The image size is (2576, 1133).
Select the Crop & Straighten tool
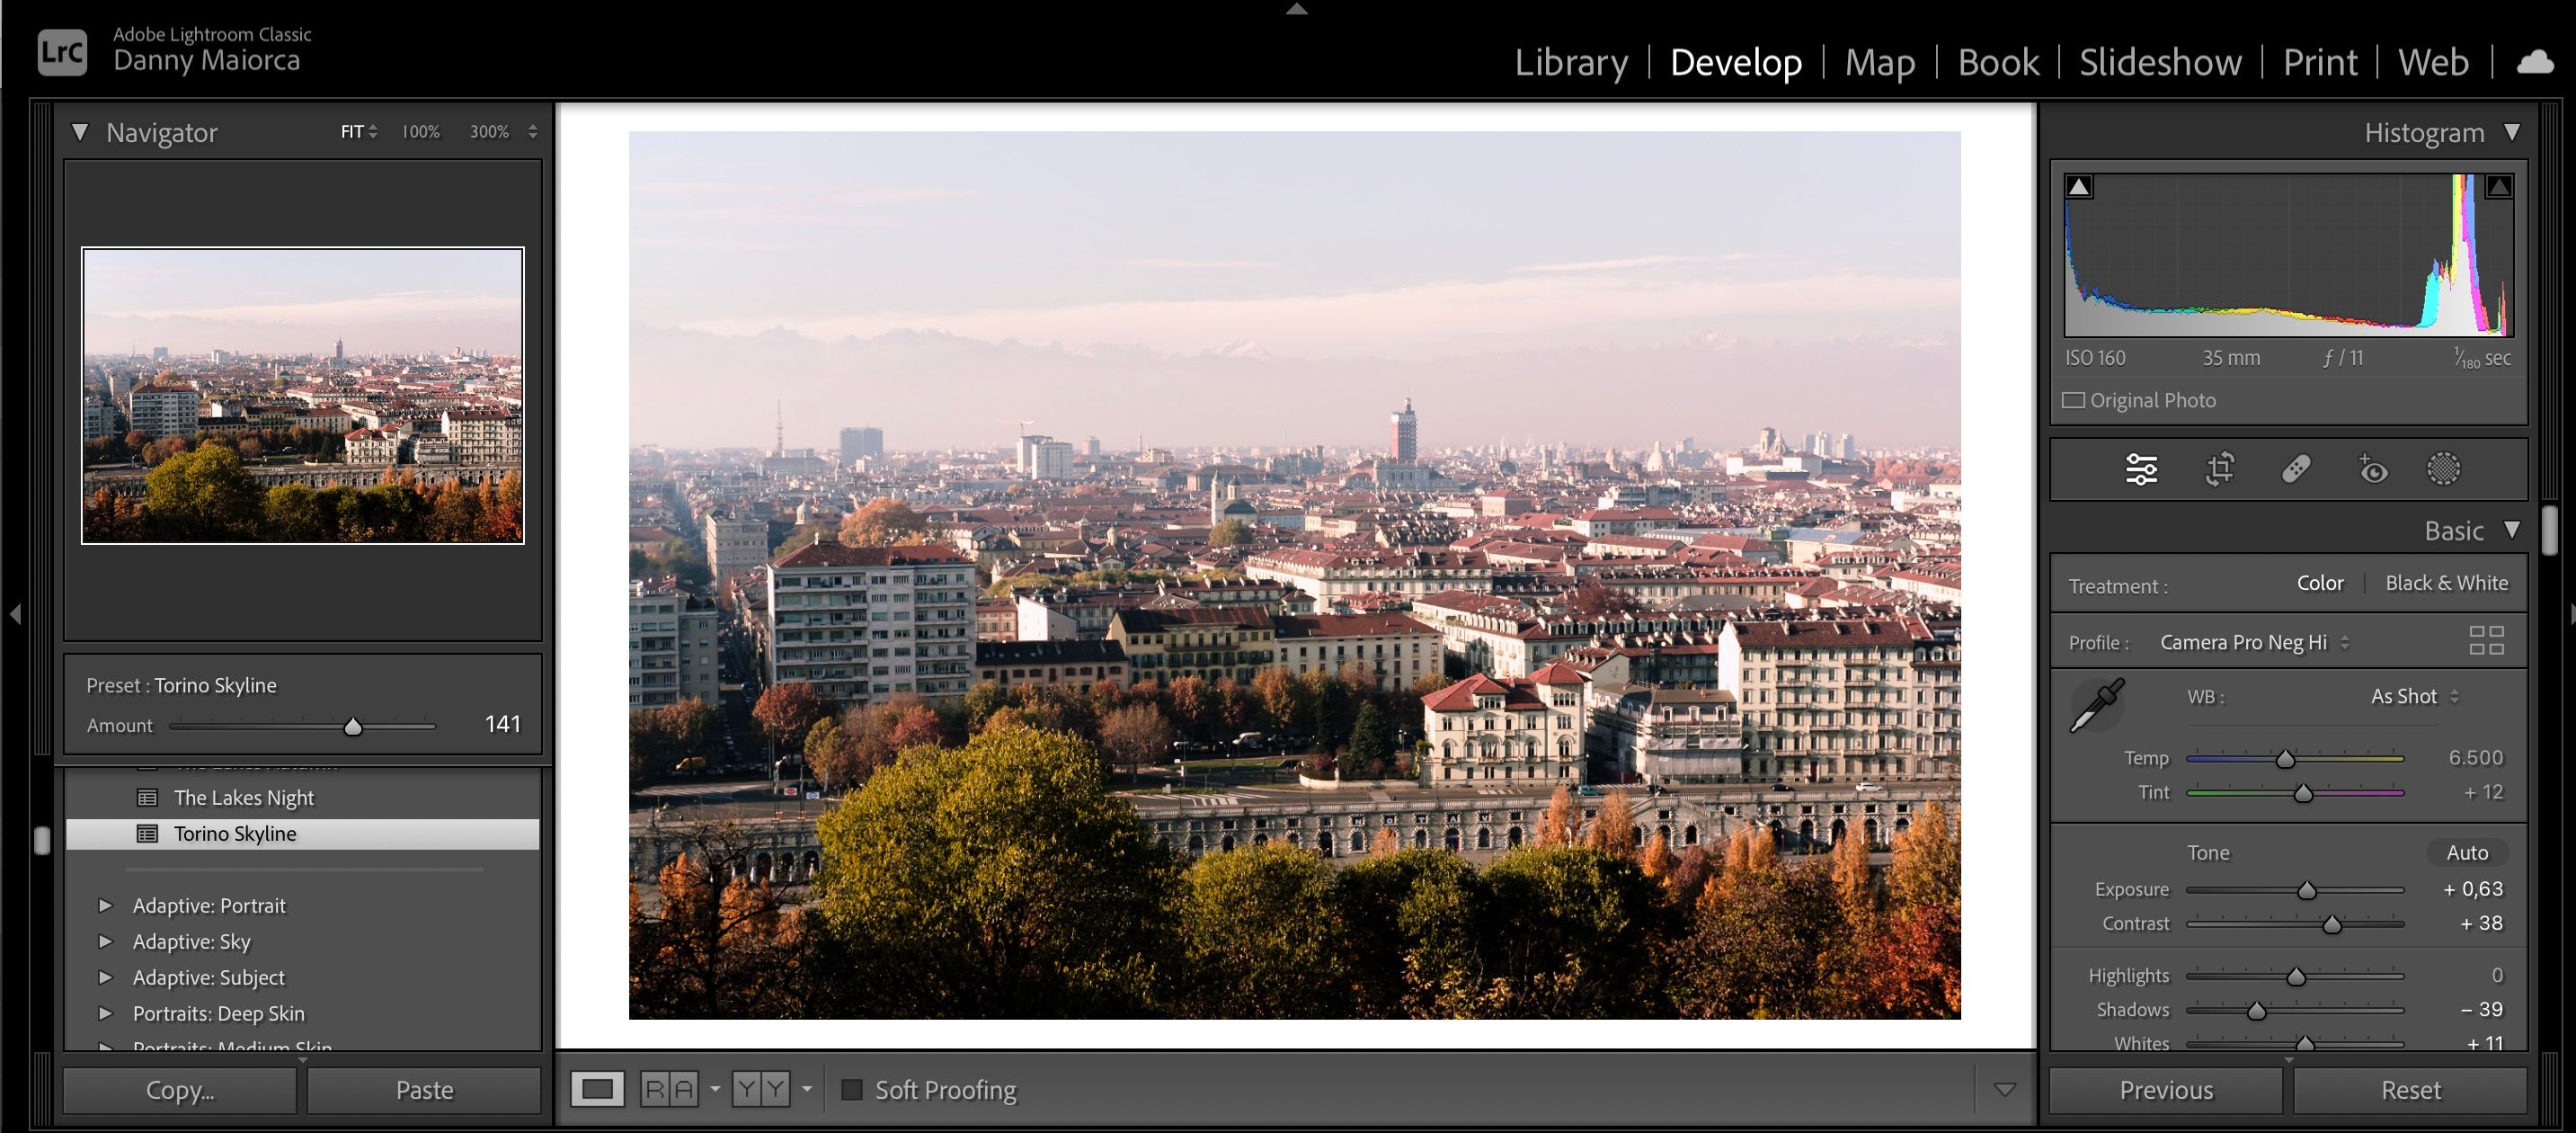coord(2220,469)
